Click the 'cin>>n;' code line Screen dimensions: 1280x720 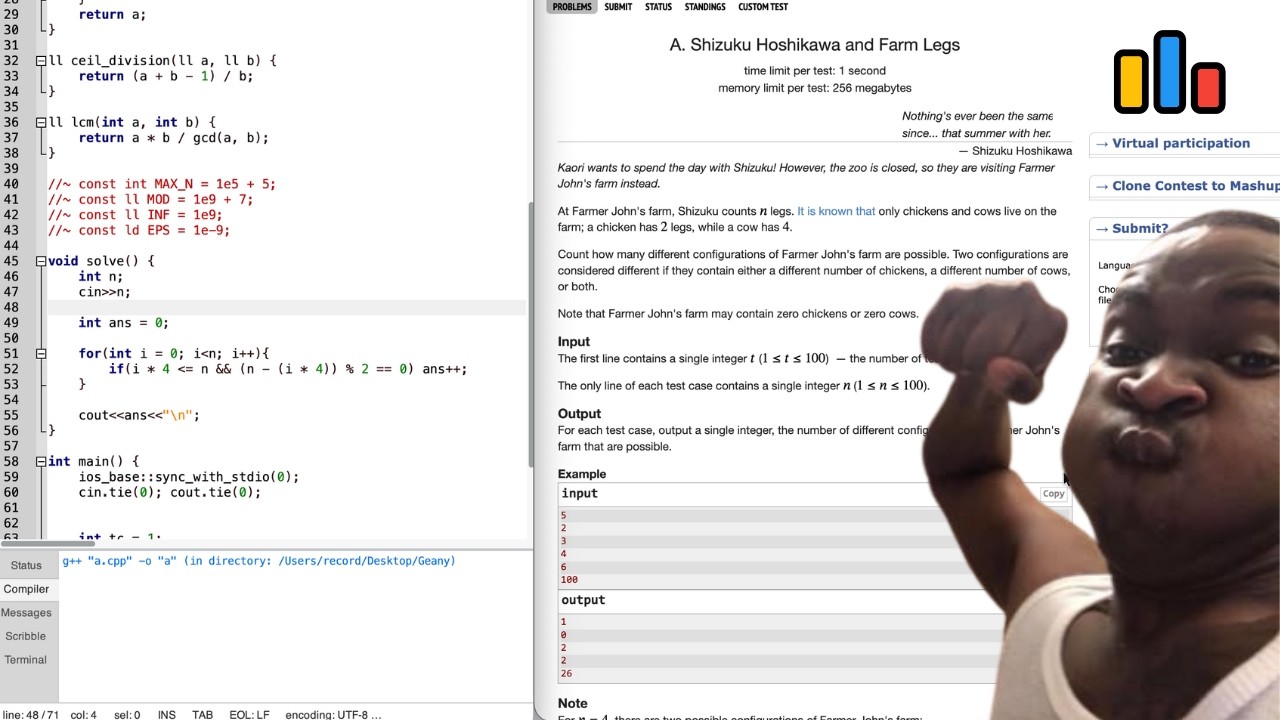tap(104, 292)
